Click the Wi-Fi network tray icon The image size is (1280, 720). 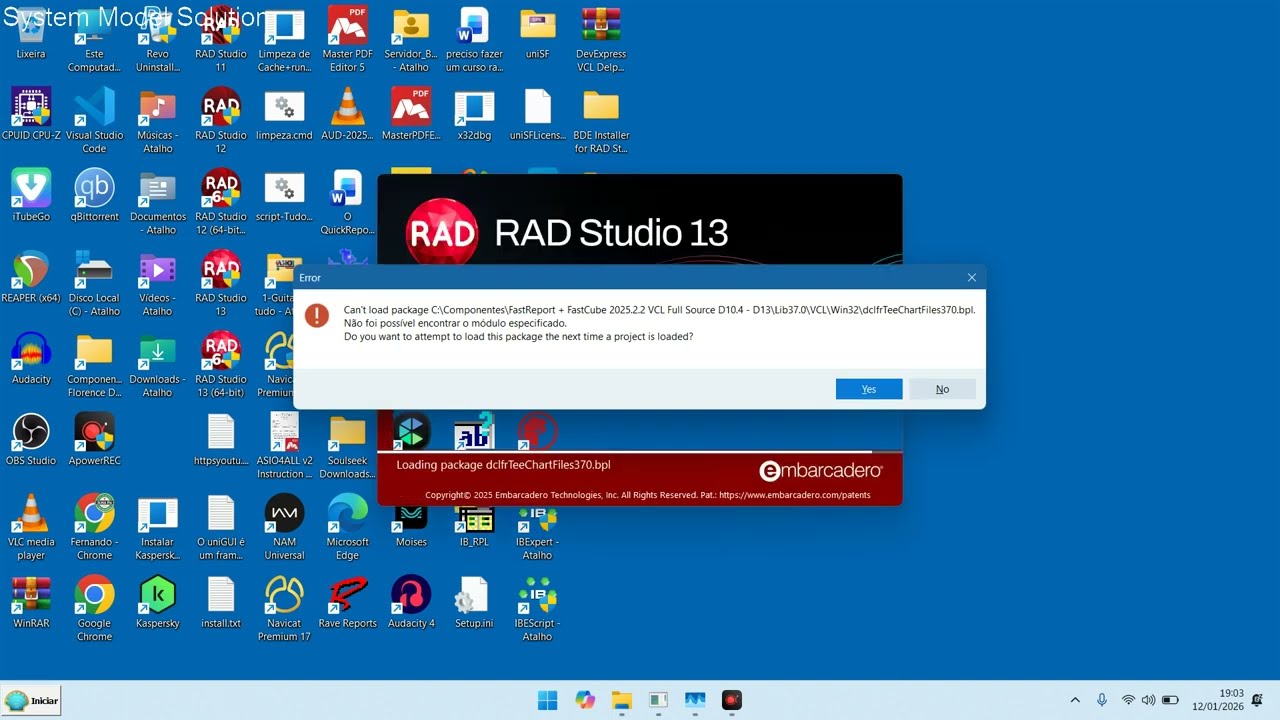click(x=1128, y=700)
